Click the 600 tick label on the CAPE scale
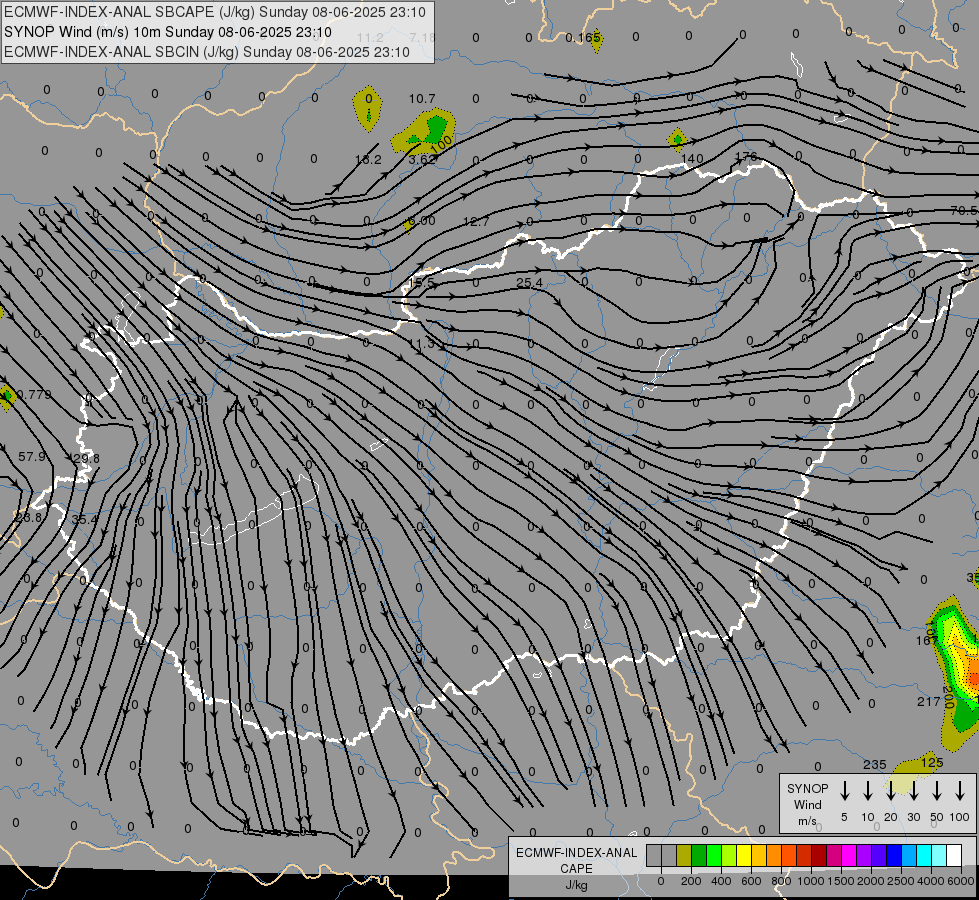 click(x=751, y=881)
